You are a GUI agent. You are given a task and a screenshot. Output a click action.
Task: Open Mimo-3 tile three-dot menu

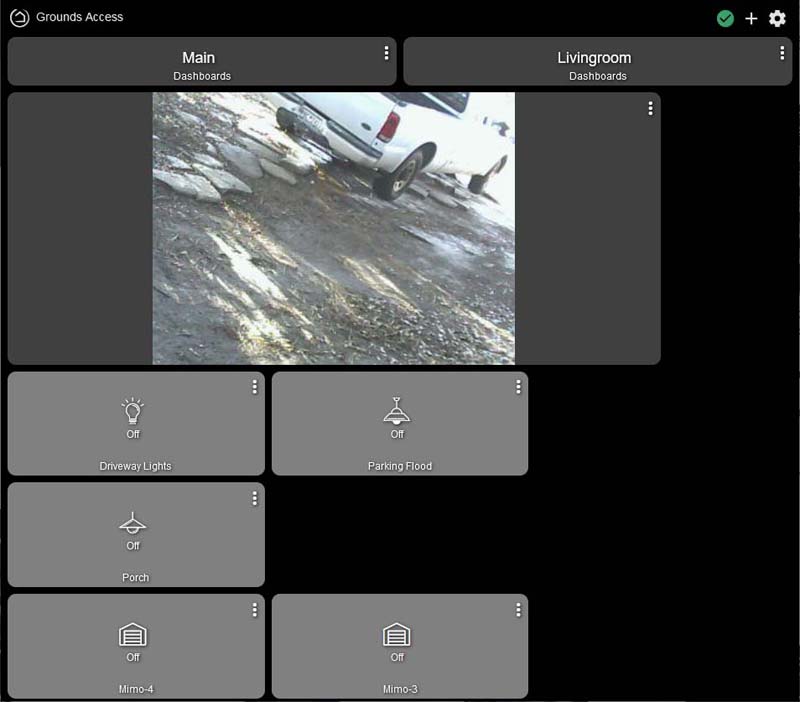coord(518,610)
